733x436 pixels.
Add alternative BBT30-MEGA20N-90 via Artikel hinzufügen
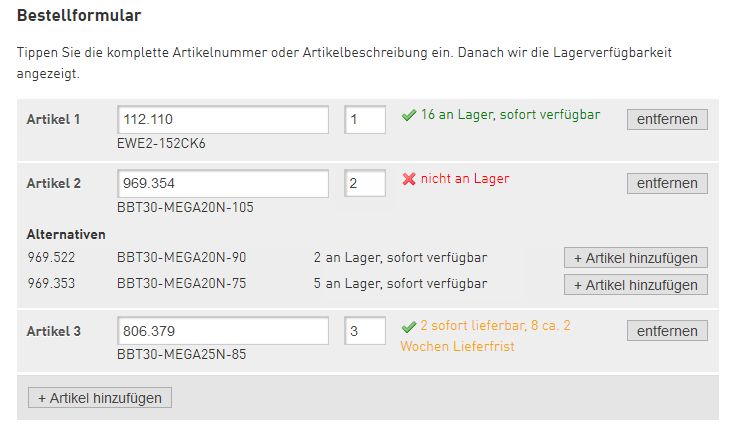636,258
